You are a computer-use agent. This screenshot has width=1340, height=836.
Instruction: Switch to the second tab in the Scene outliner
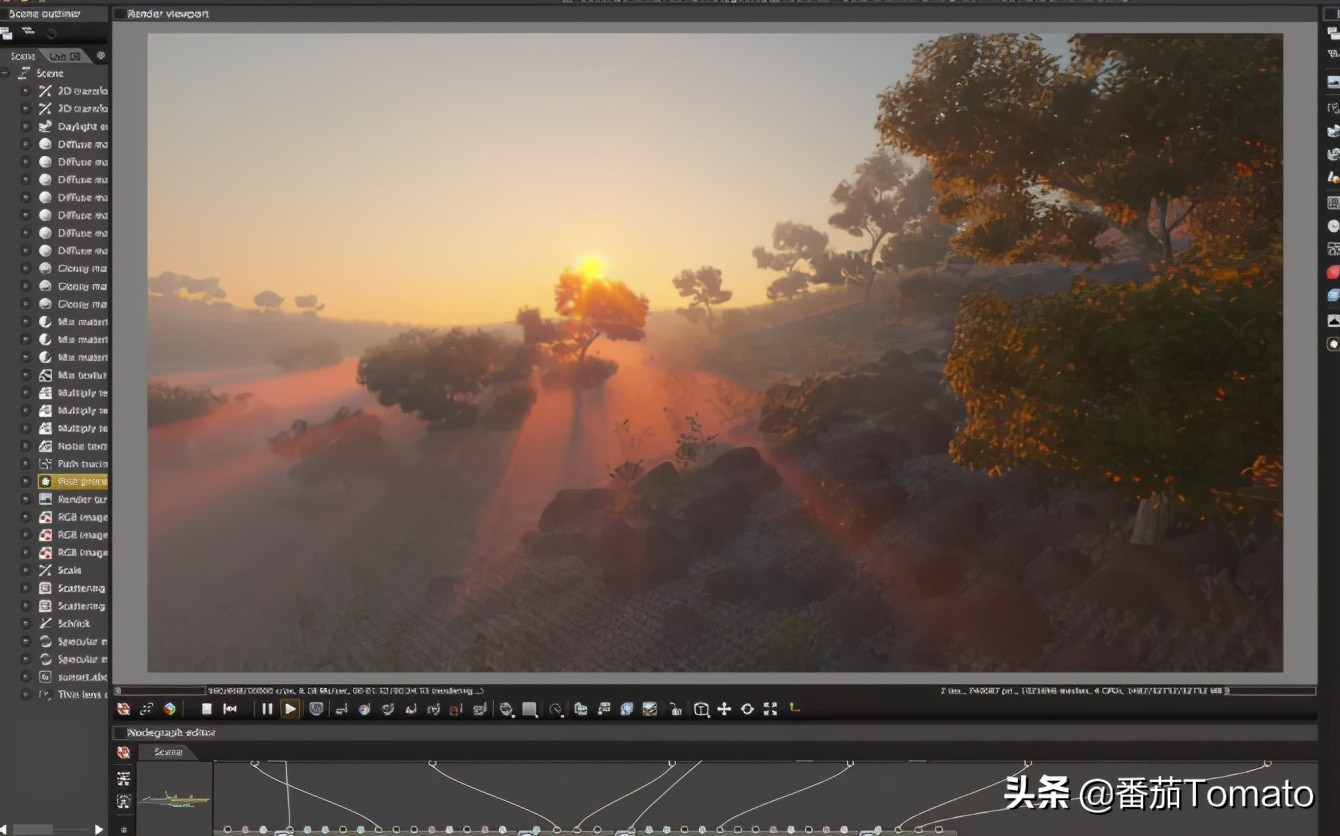tap(65, 55)
